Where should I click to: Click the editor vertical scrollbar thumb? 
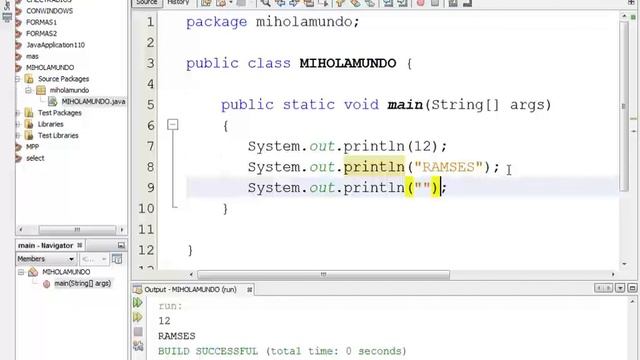623,106
